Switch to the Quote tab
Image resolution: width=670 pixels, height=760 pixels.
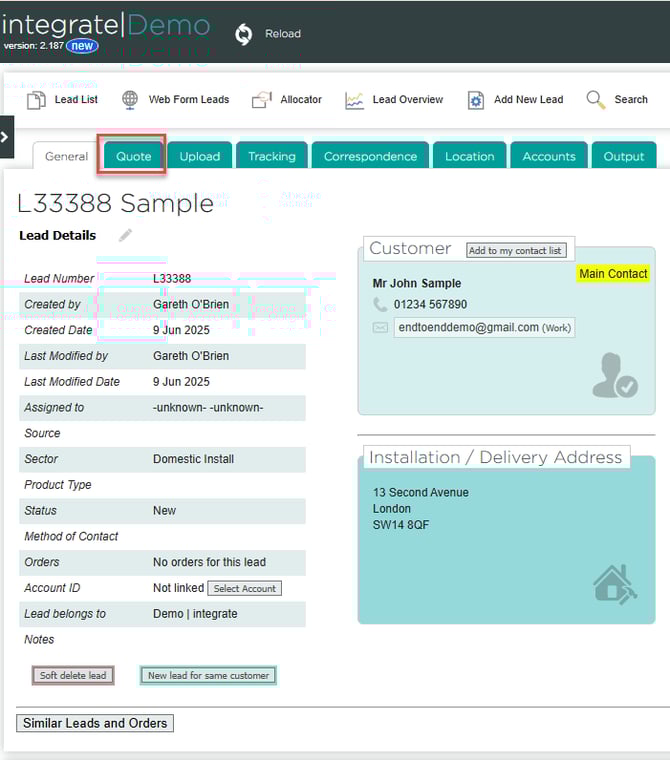point(134,156)
